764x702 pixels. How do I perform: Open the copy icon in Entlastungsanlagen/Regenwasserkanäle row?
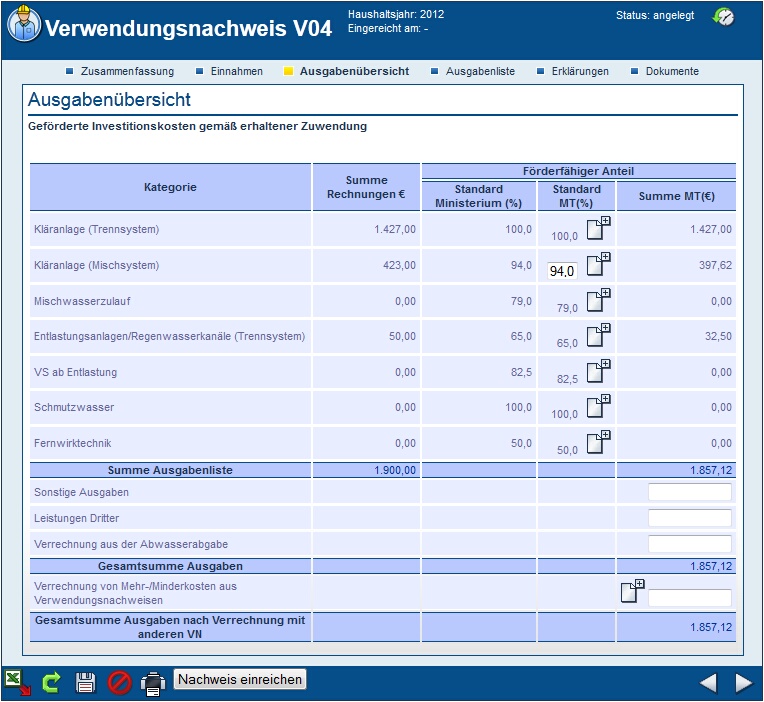click(x=598, y=335)
